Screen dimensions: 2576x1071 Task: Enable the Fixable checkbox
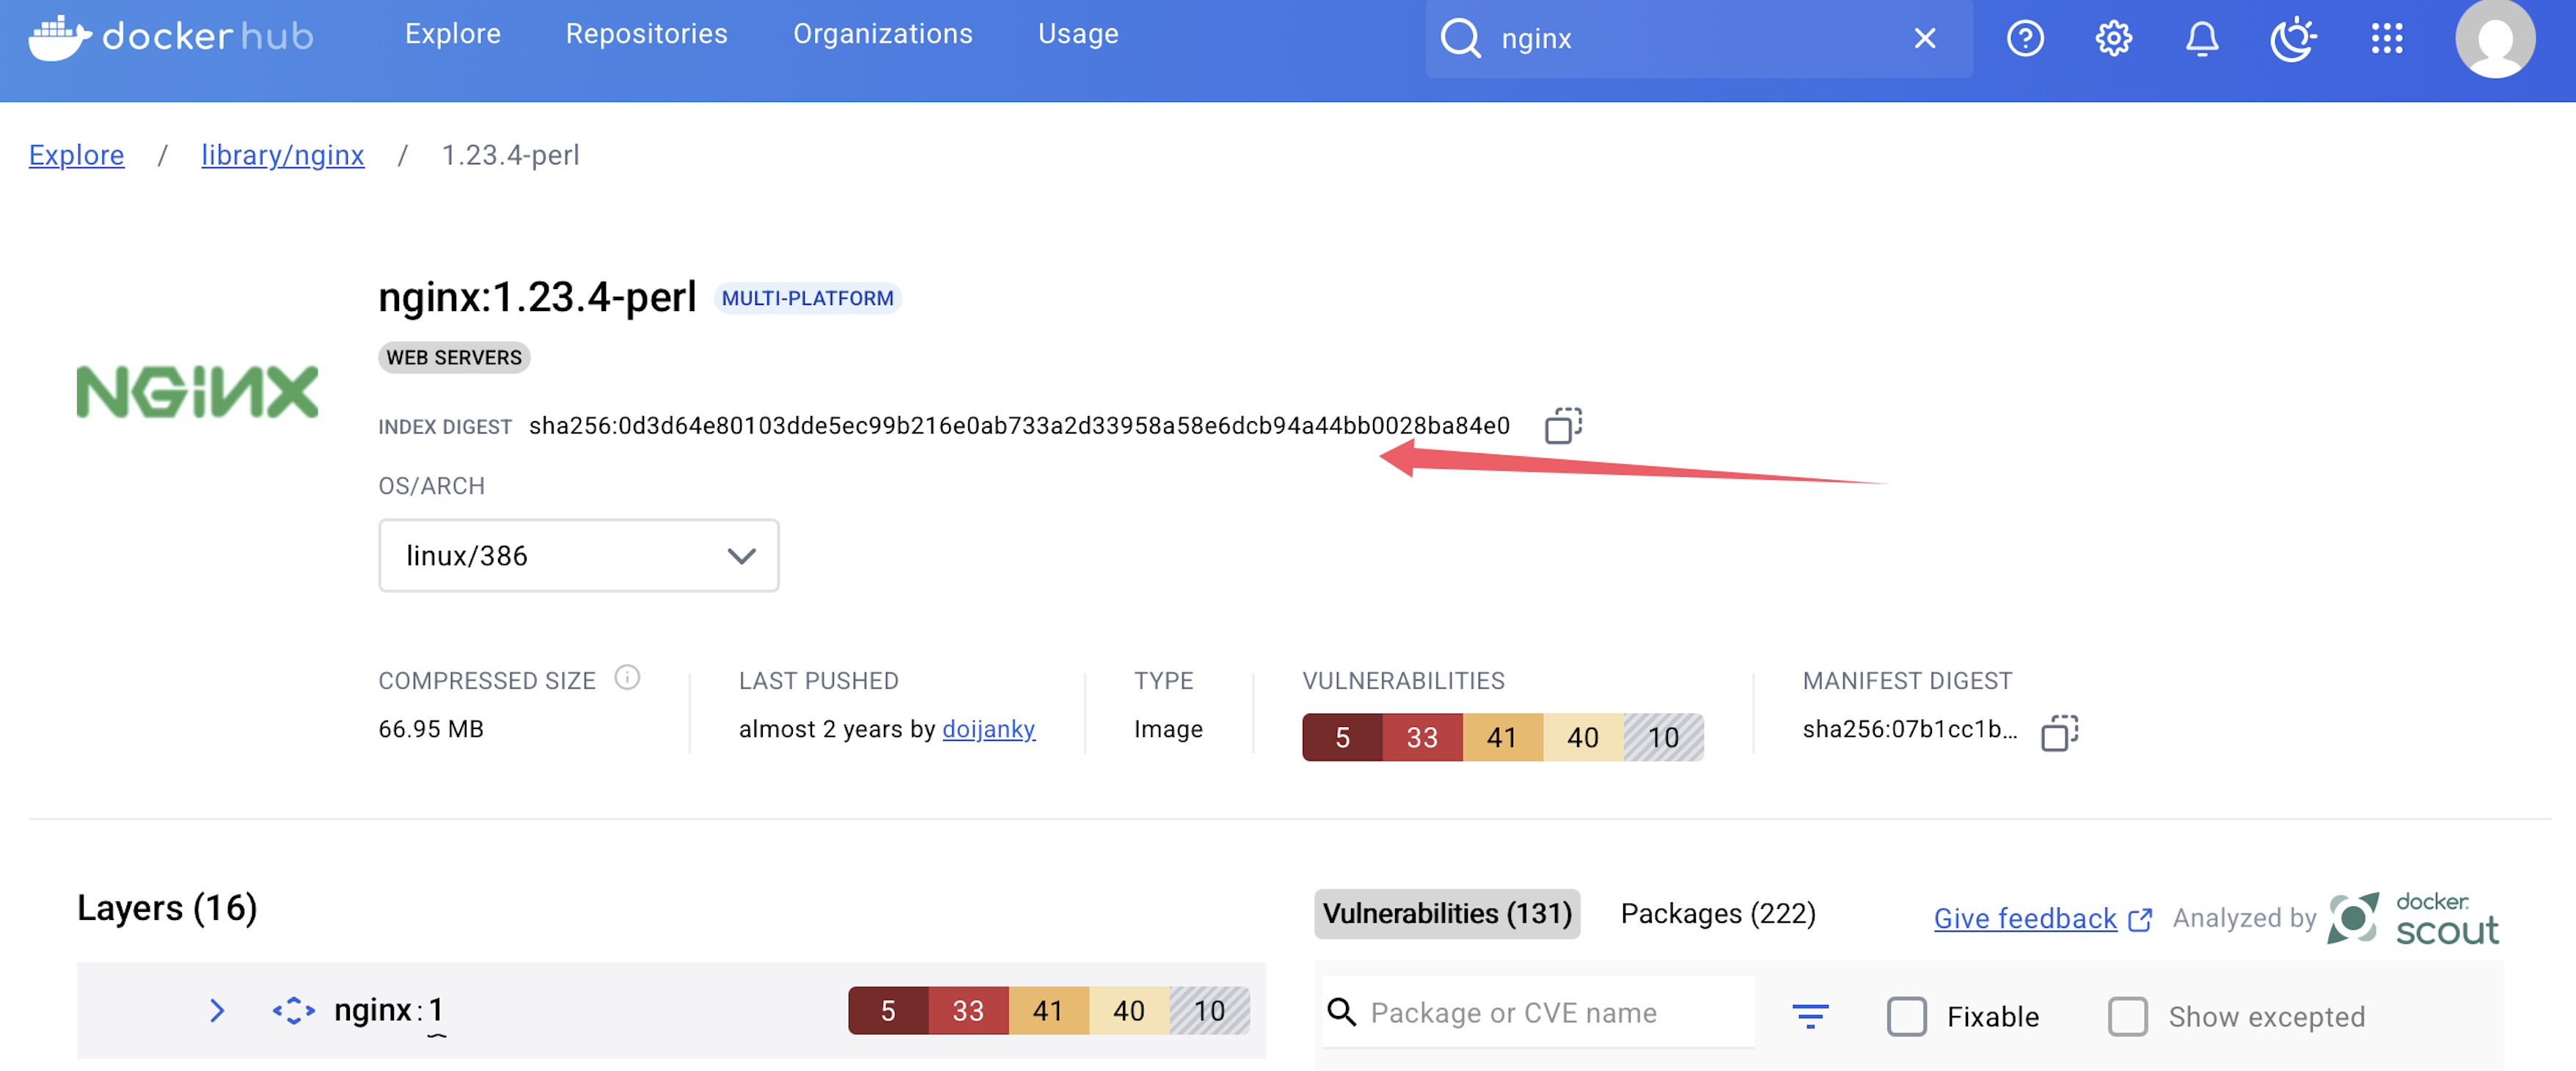pyautogui.click(x=1906, y=1016)
